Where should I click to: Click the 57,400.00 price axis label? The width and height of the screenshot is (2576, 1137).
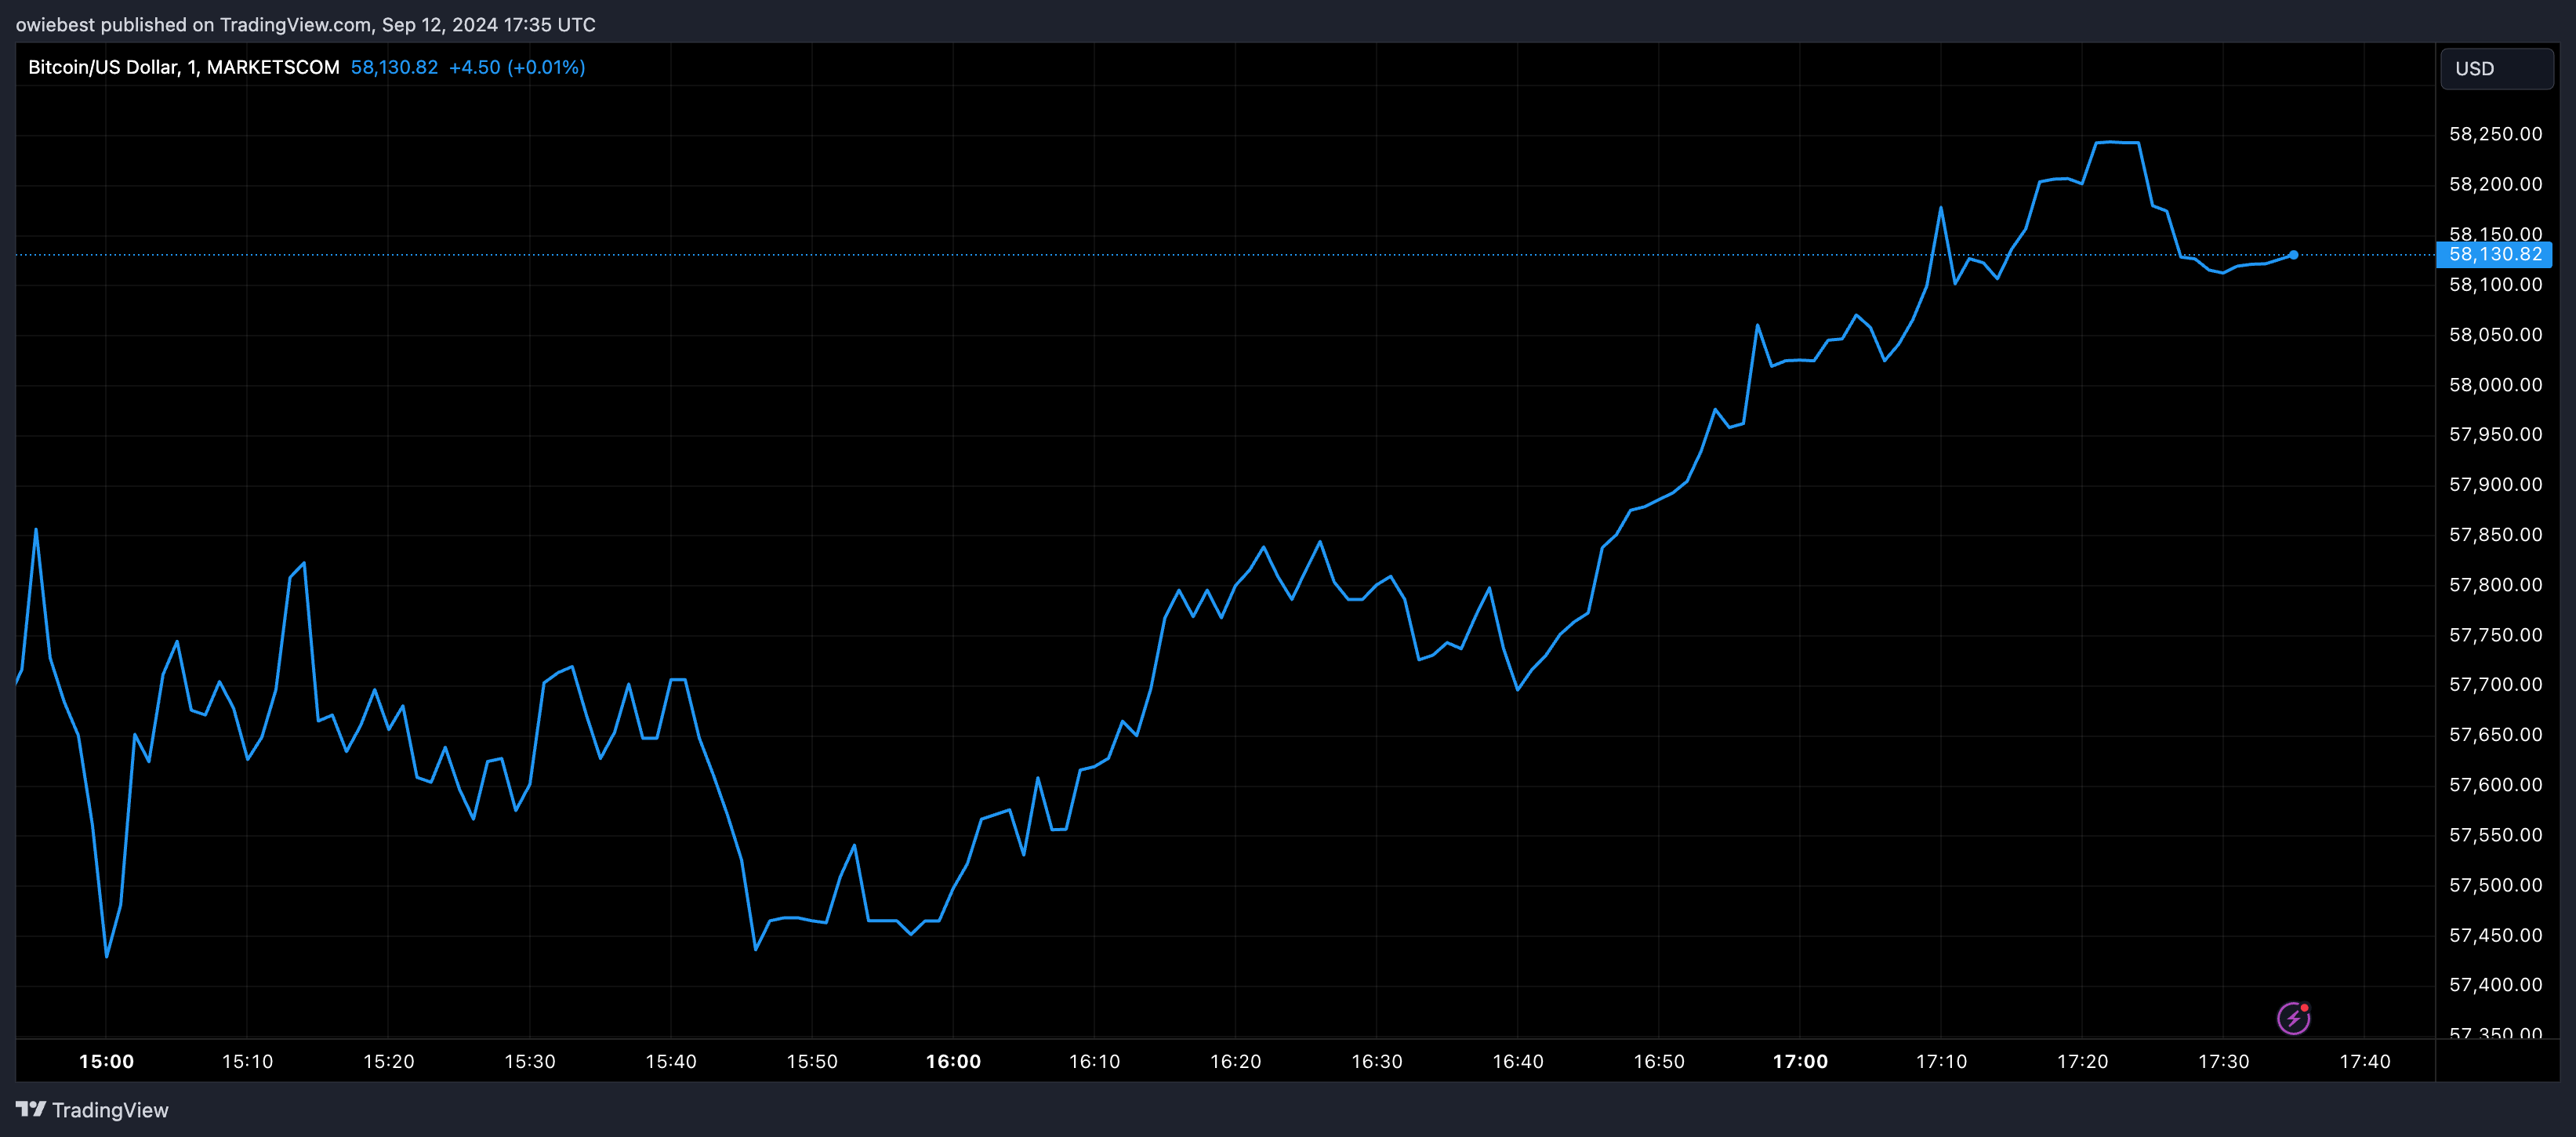[2495, 984]
